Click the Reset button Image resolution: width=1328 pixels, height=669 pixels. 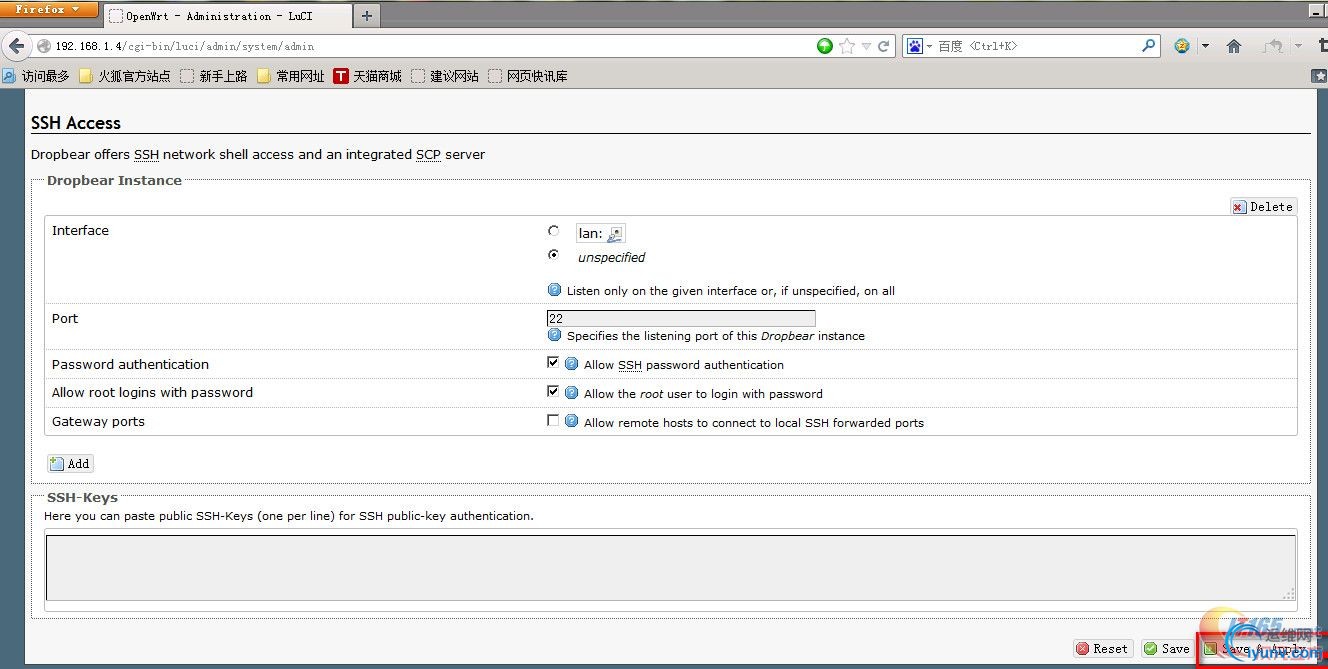point(1103,648)
